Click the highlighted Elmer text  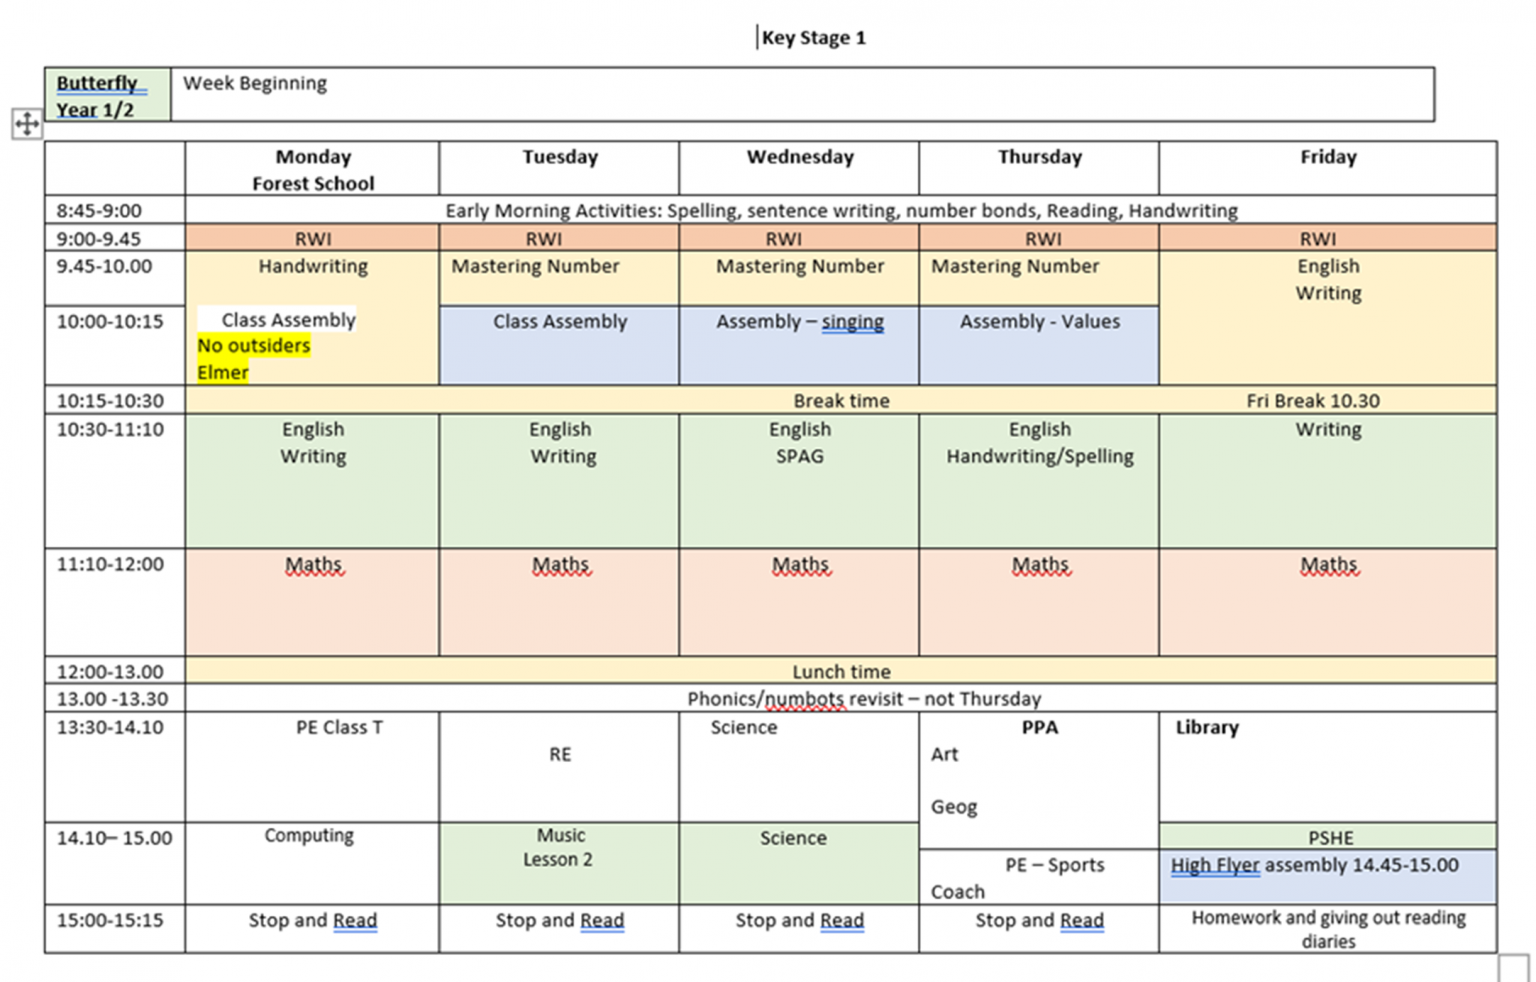(223, 373)
